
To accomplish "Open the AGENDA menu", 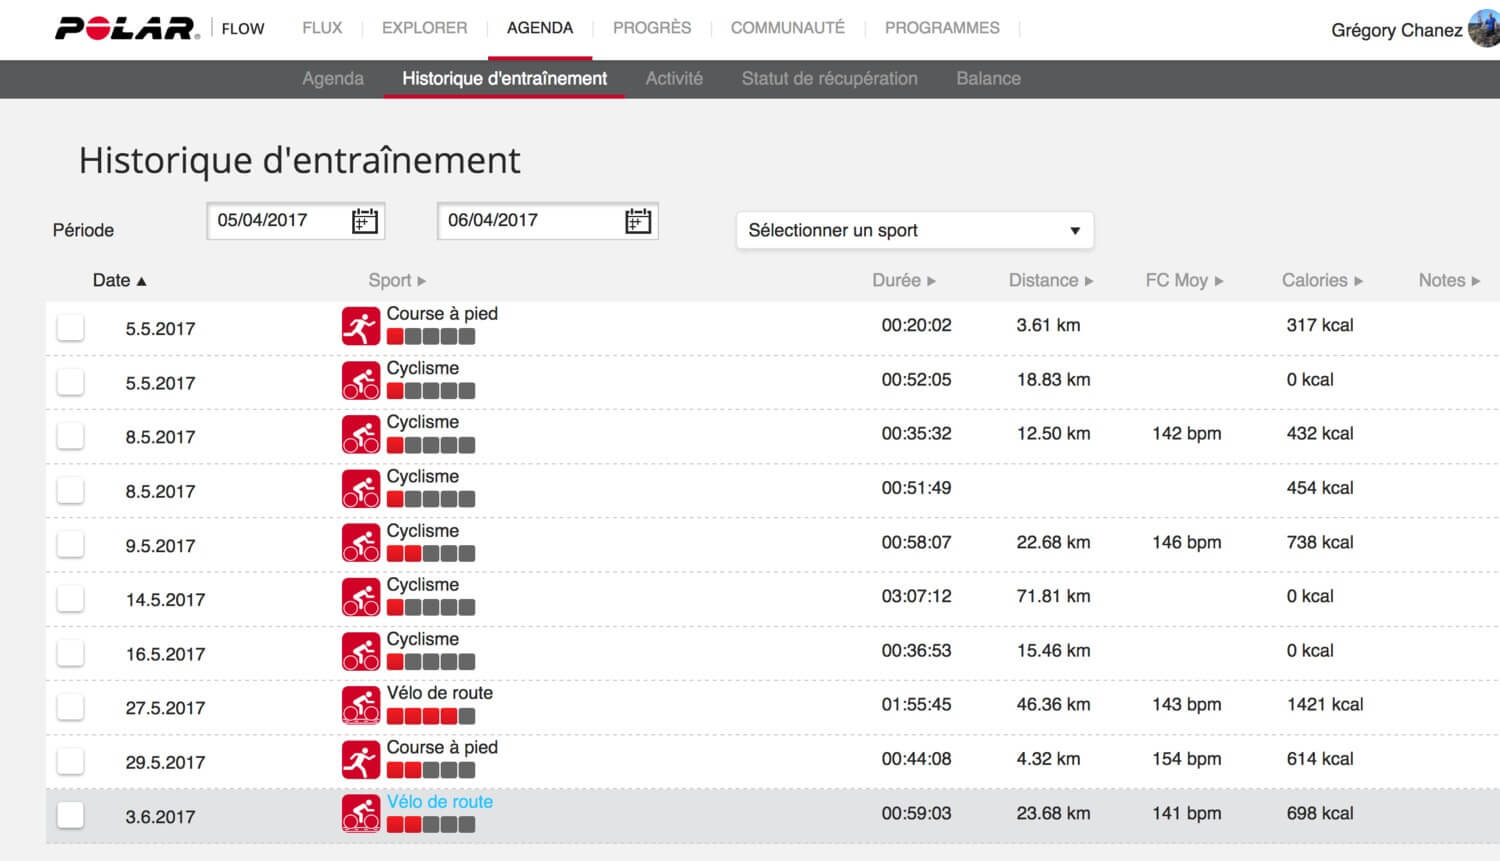I will [x=540, y=28].
